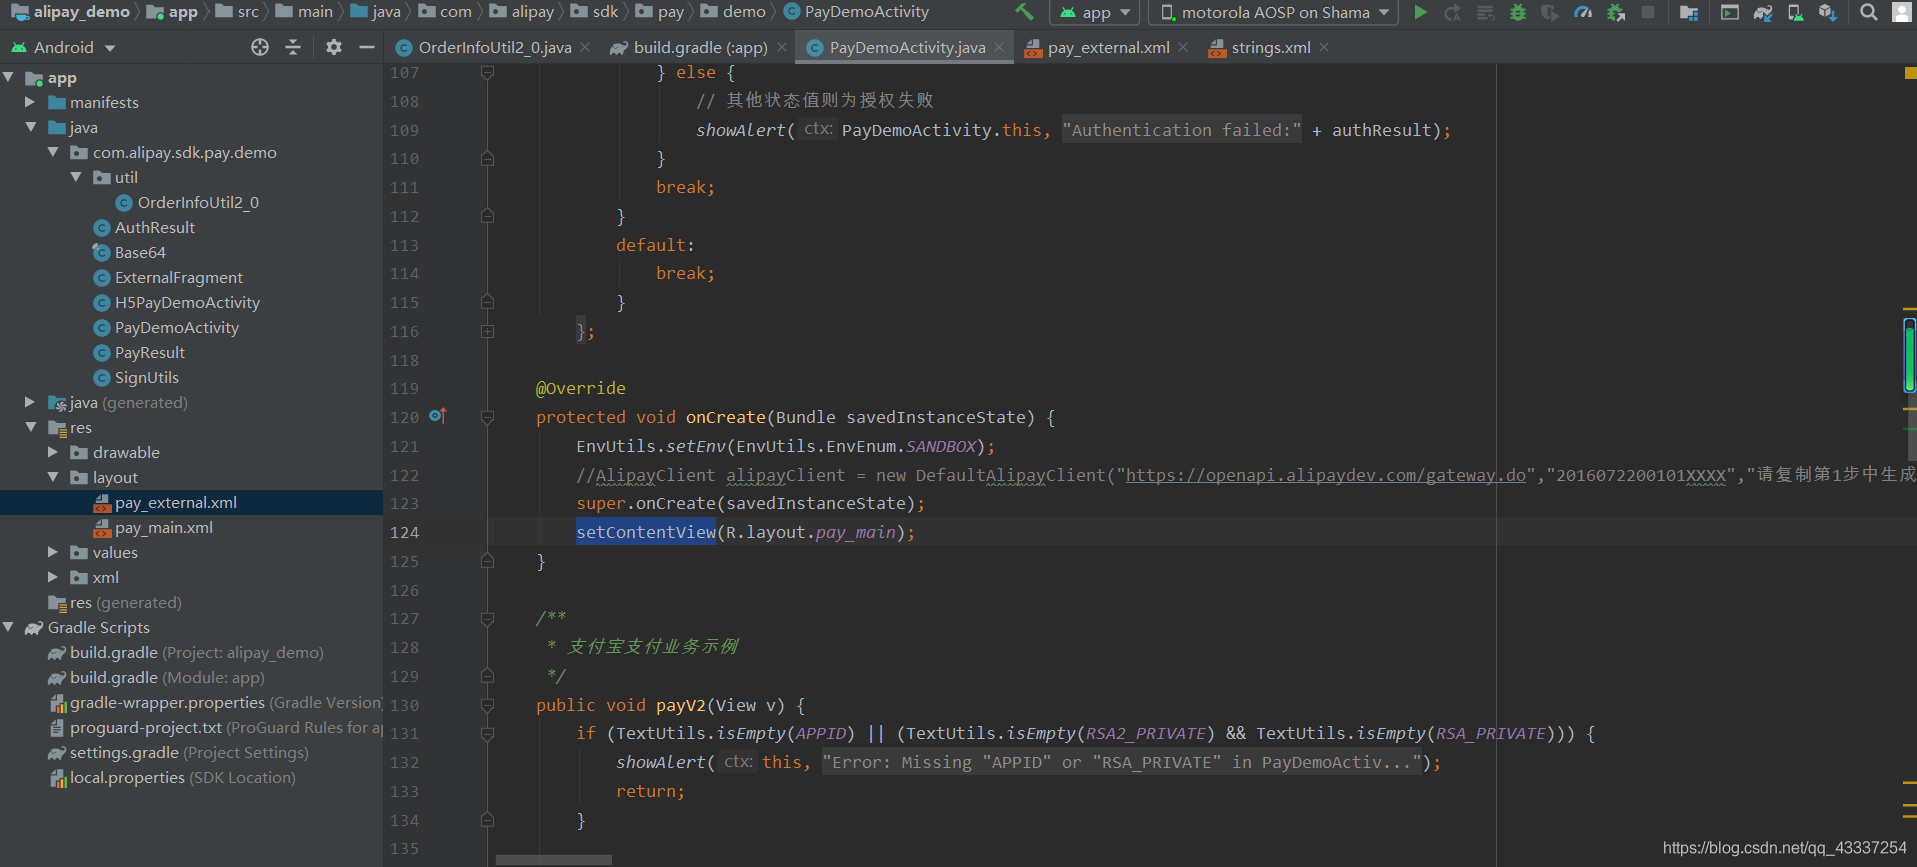
Task: Click the user account avatar icon
Action: click(x=1902, y=12)
